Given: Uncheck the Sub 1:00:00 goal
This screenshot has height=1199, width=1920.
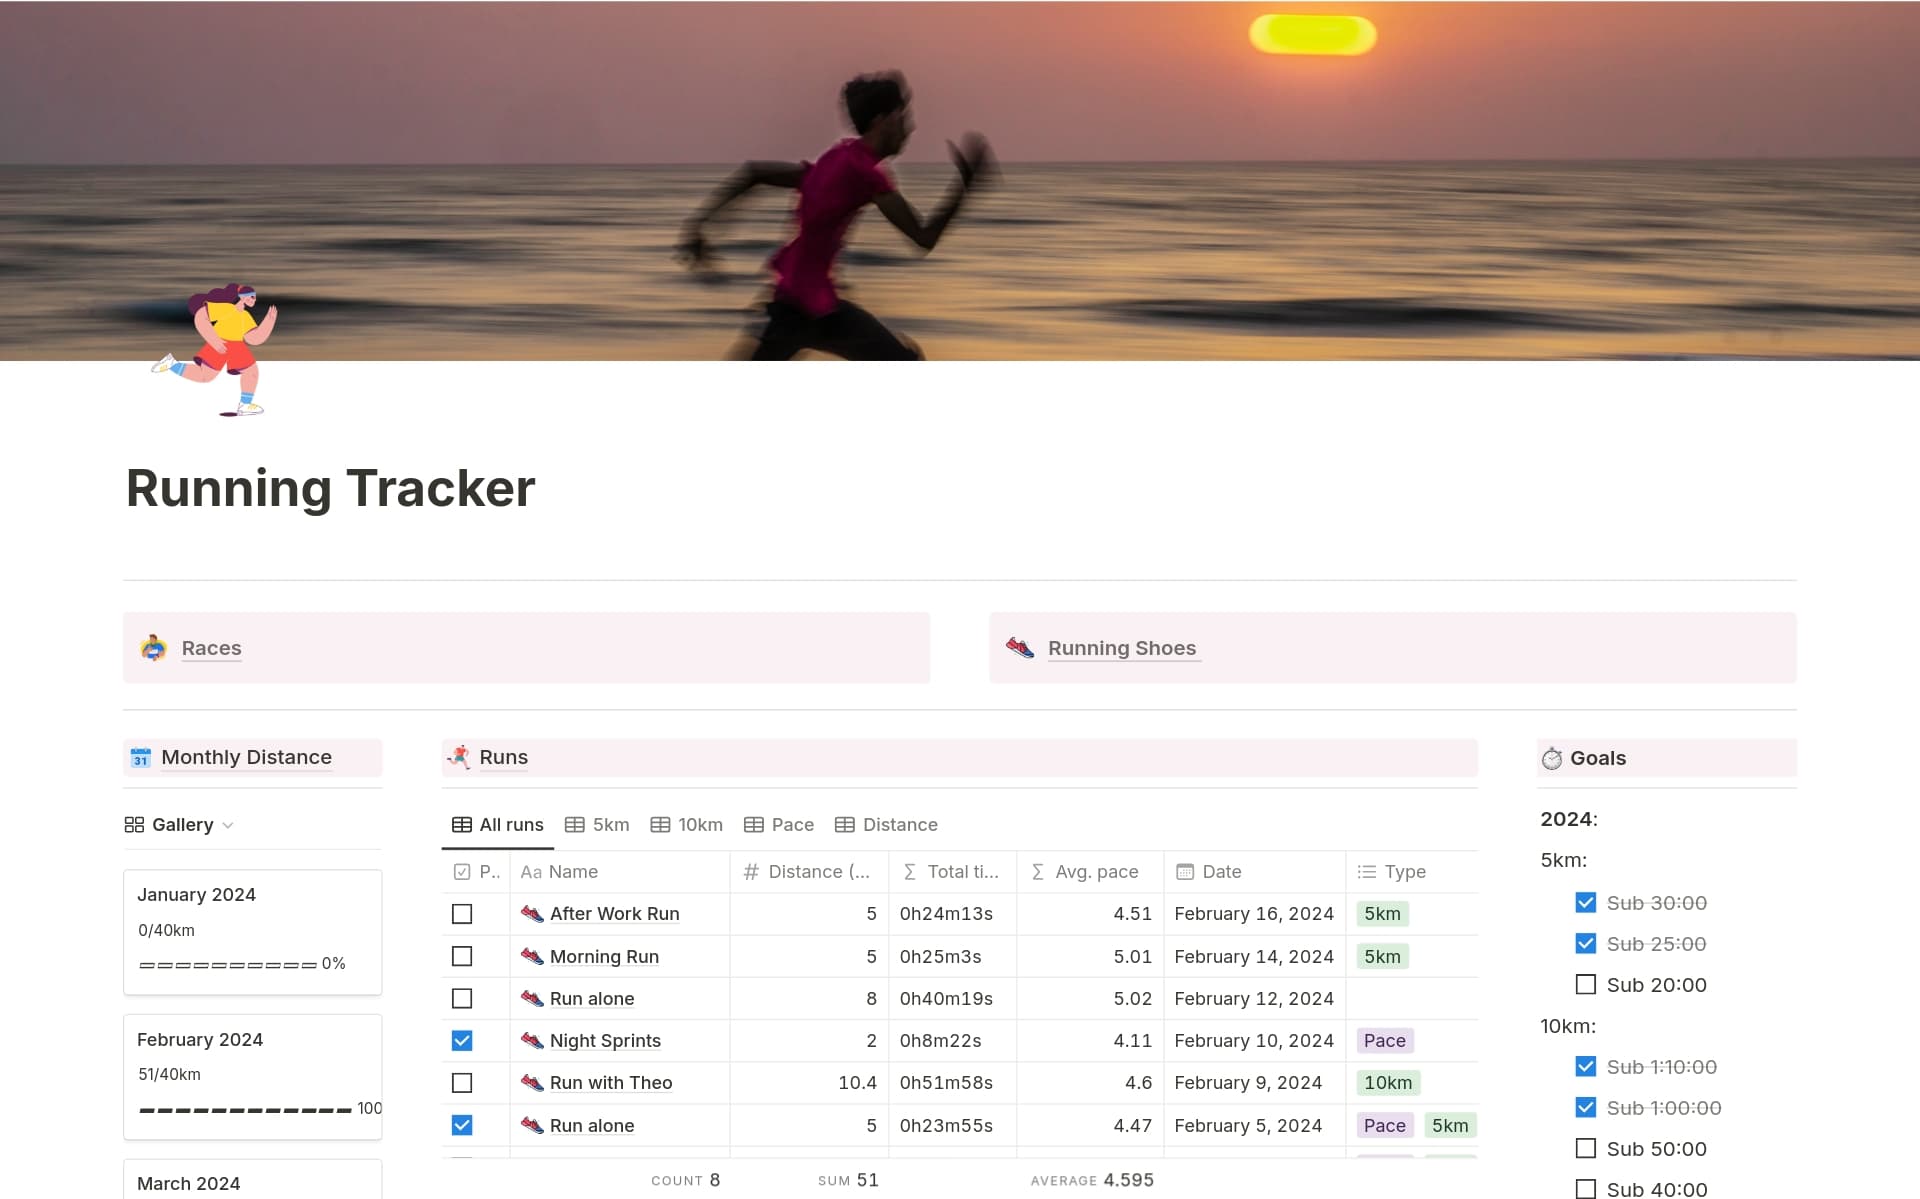Looking at the screenshot, I should point(1585,1108).
